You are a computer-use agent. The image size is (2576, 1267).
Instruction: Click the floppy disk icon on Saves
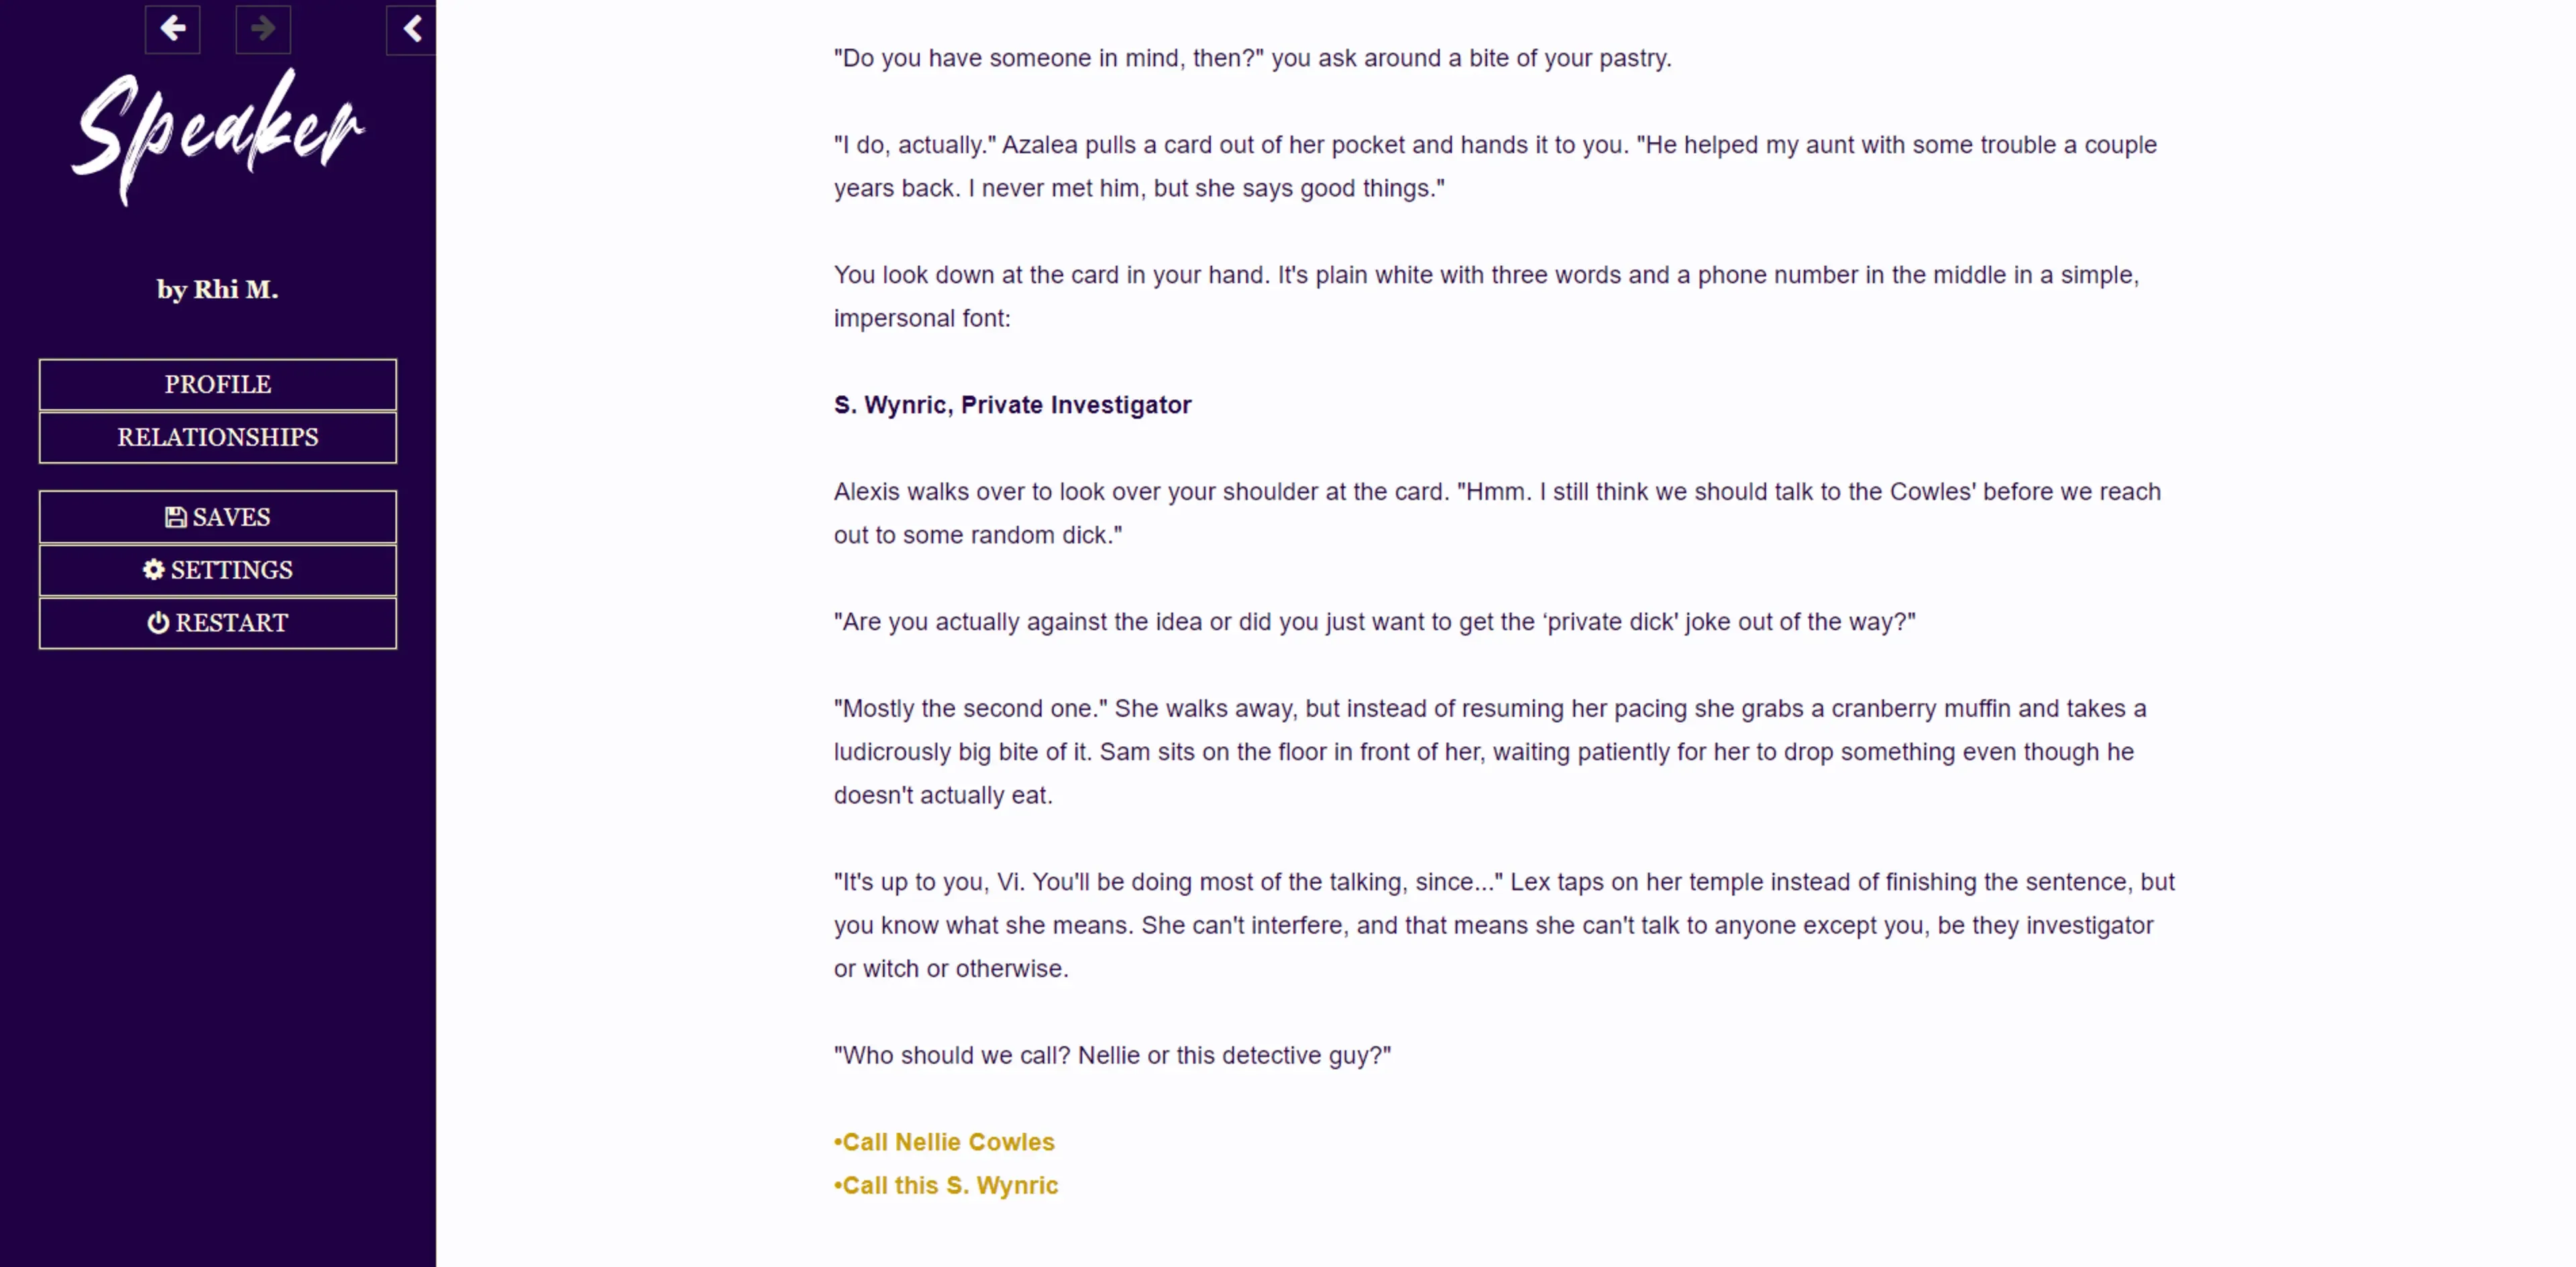[x=176, y=517]
